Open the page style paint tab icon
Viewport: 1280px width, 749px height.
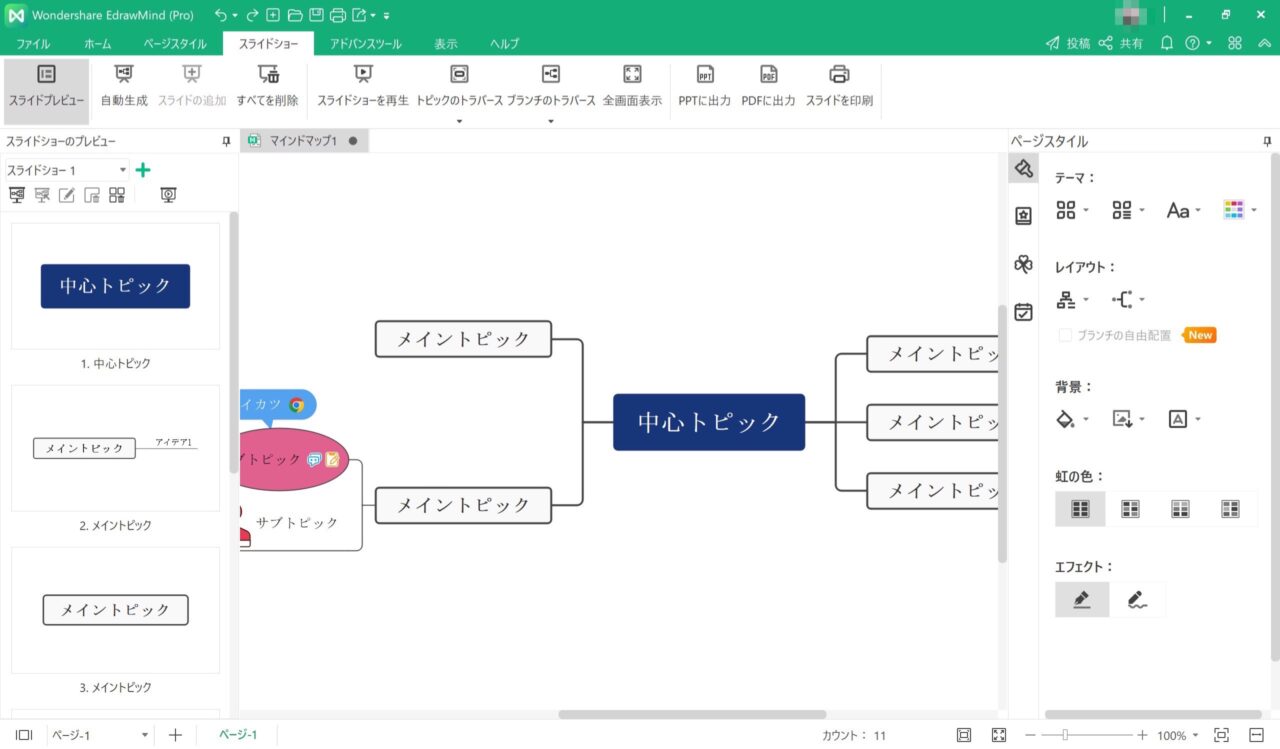tap(1023, 168)
